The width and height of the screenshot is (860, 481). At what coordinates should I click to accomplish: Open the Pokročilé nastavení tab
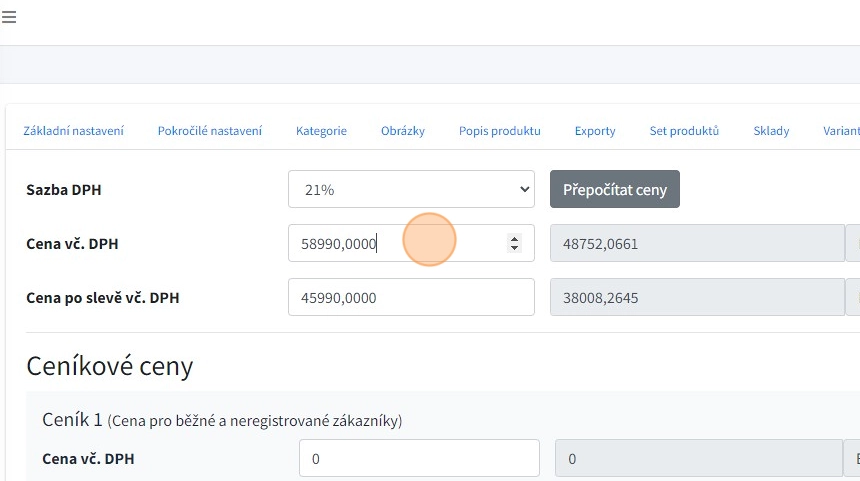(x=209, y=131)
